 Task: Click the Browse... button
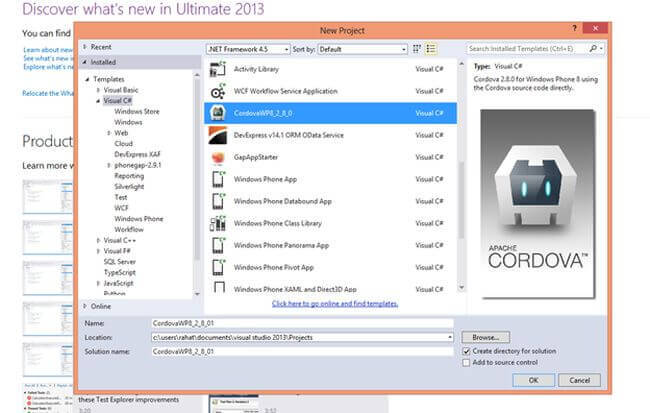485,338
